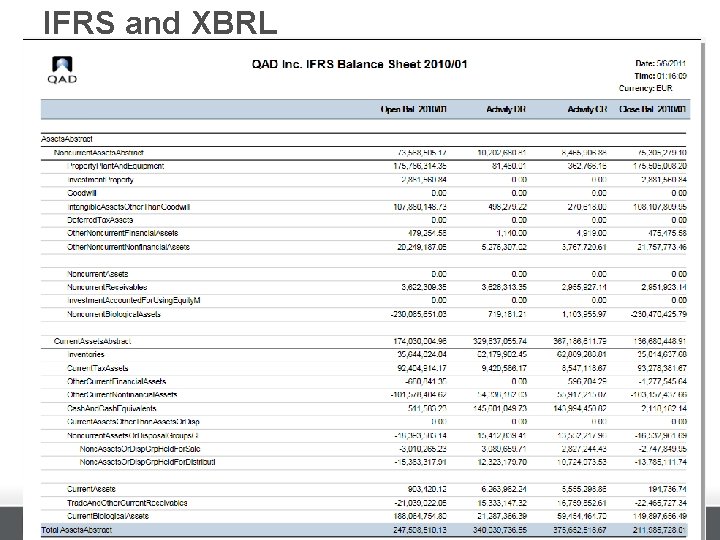Click InvestmentAccountedForUsingEquityM row label
The image size is (720, 540).
click(134, 300)
